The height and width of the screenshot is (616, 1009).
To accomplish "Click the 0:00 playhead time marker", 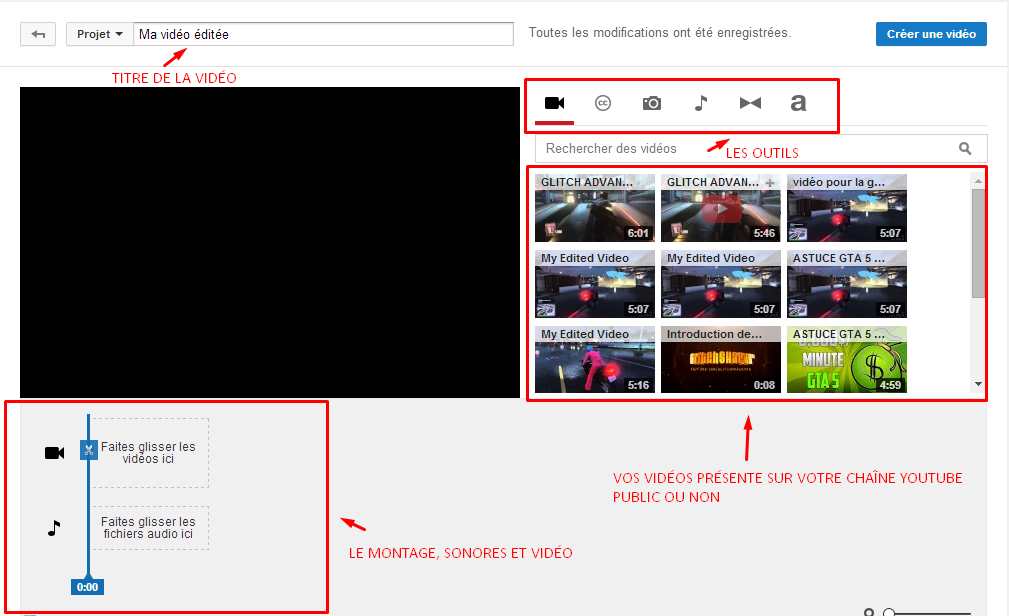I will [x=88, y=587].
